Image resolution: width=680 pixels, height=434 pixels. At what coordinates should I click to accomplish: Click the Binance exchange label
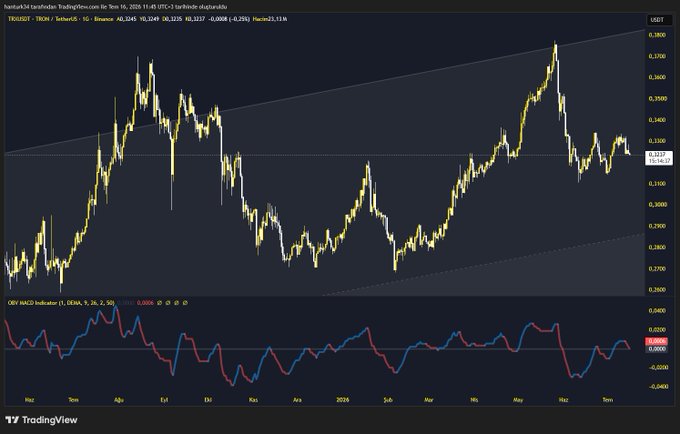click(x=103, y=19)
